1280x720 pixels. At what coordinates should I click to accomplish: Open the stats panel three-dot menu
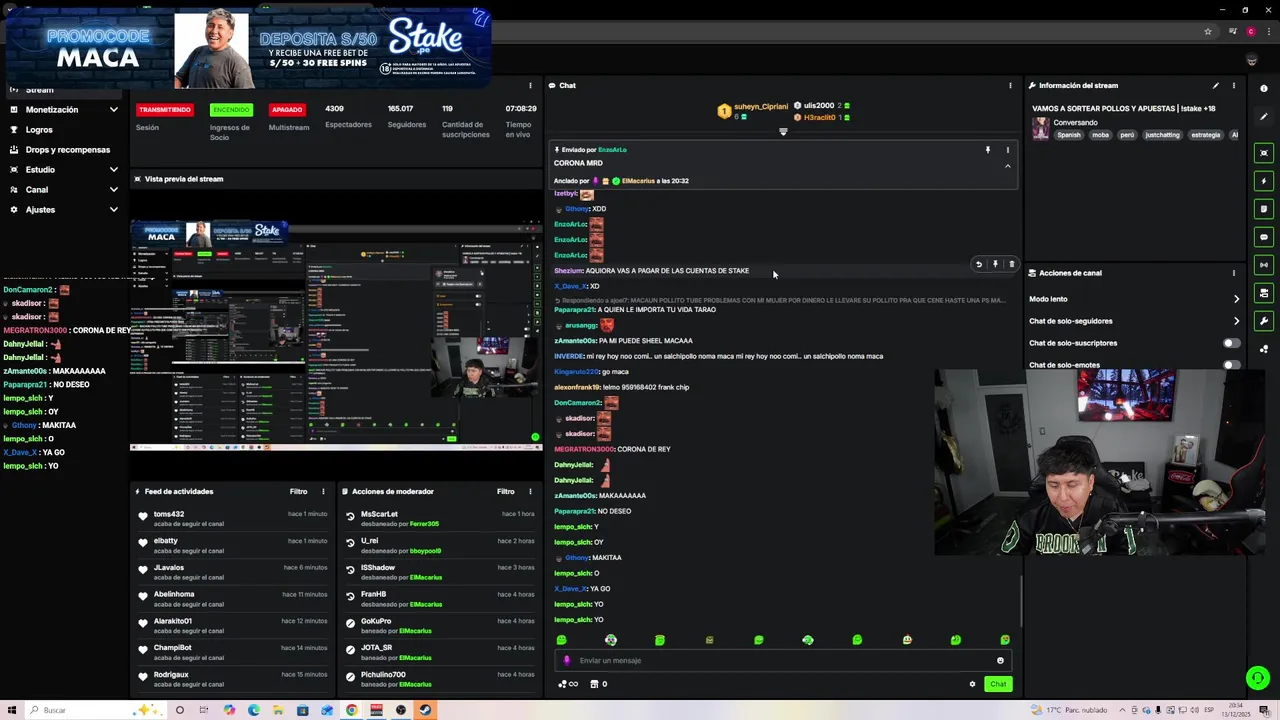click(530, 86)
